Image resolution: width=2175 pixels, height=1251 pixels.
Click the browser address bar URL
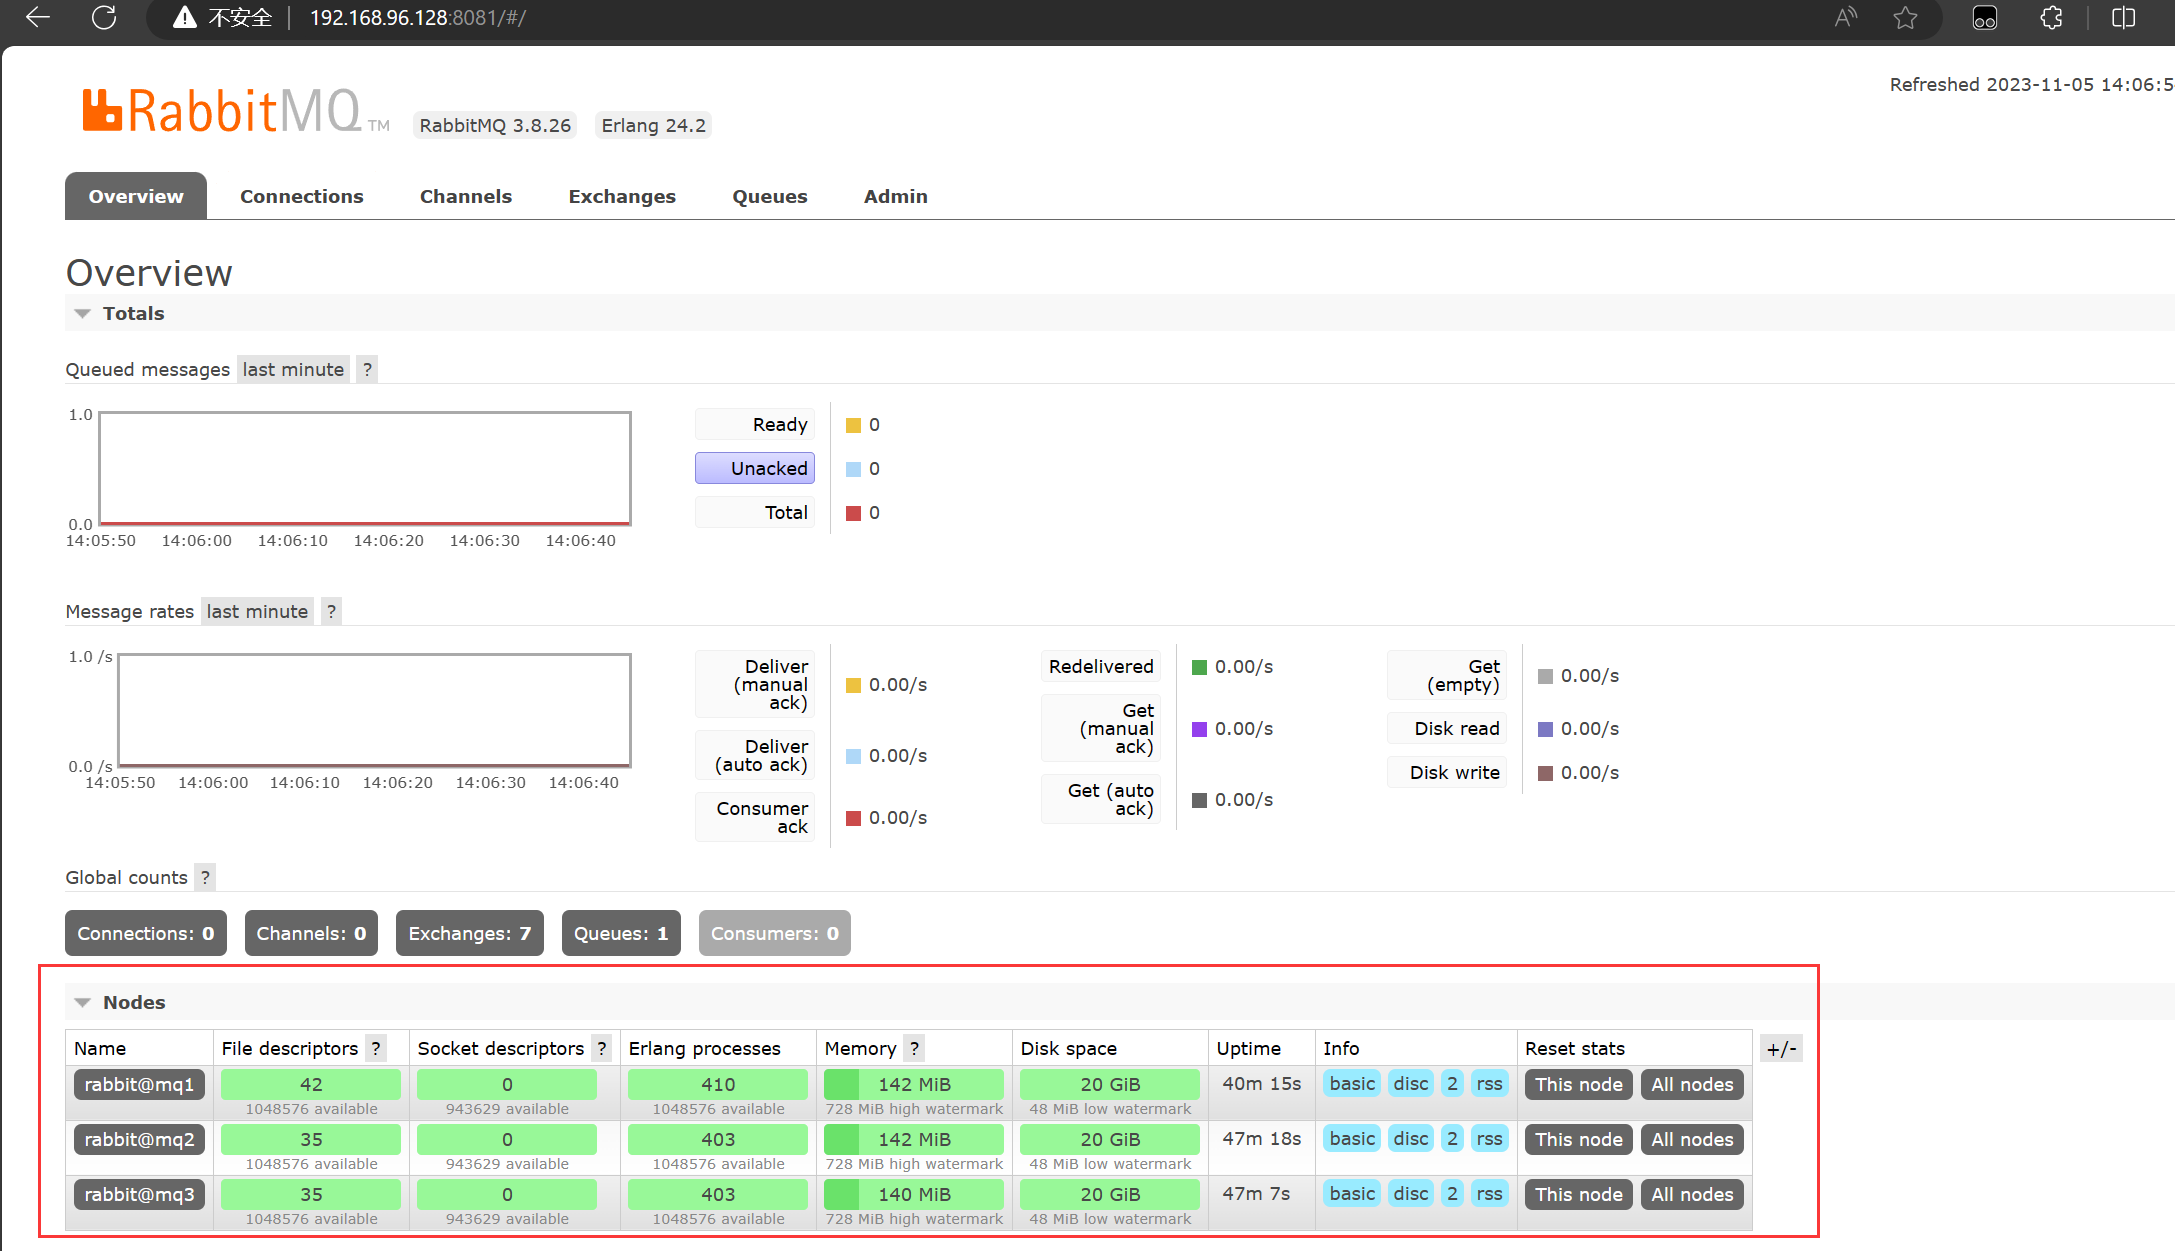[x=418, y=17]
